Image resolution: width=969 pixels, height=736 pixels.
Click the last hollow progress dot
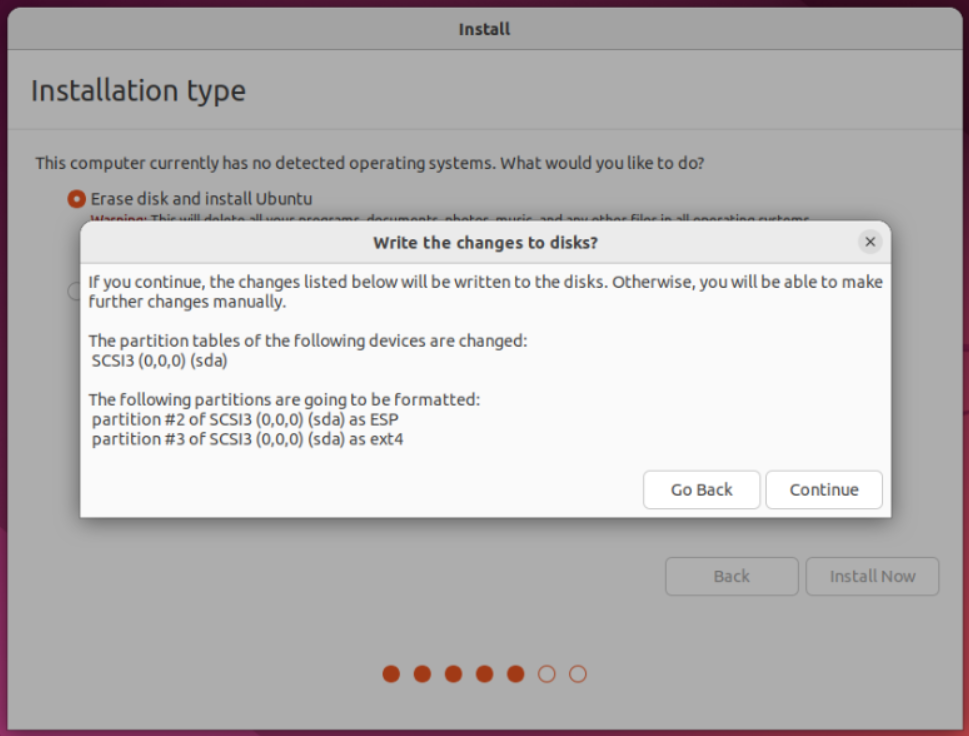click(x=577, y=674)
